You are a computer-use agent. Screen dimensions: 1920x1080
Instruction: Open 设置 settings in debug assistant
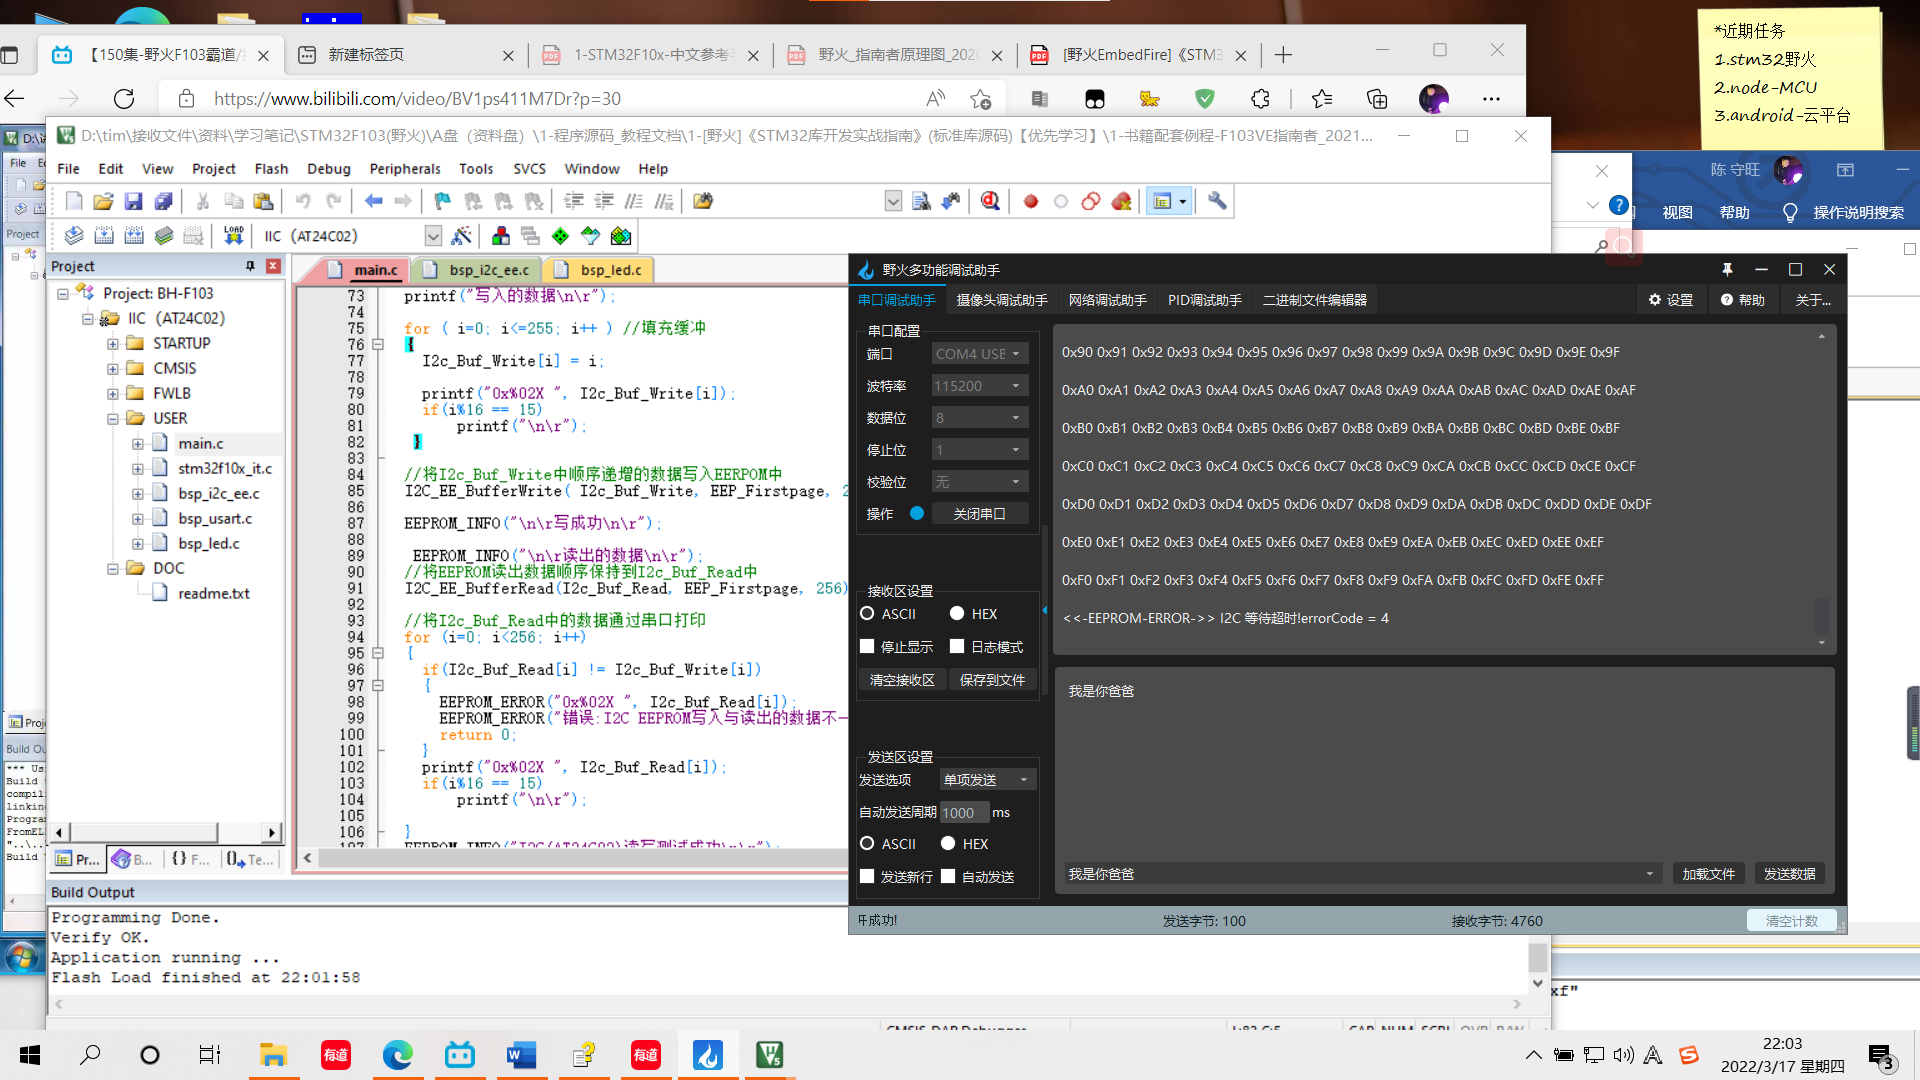[x=1671, y=300]
